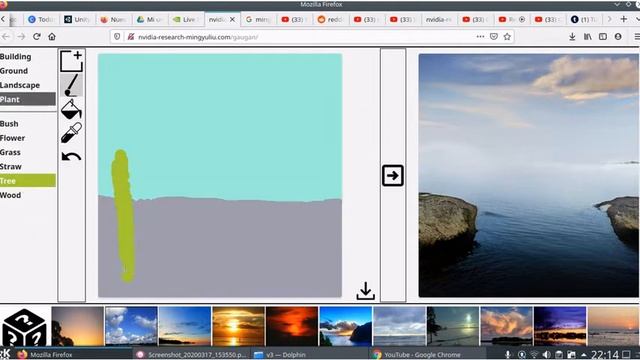Pick the purple twilight style thumbnail
Image resolution: width=640 pixels, height=360 pixels.
pos(560,326)
